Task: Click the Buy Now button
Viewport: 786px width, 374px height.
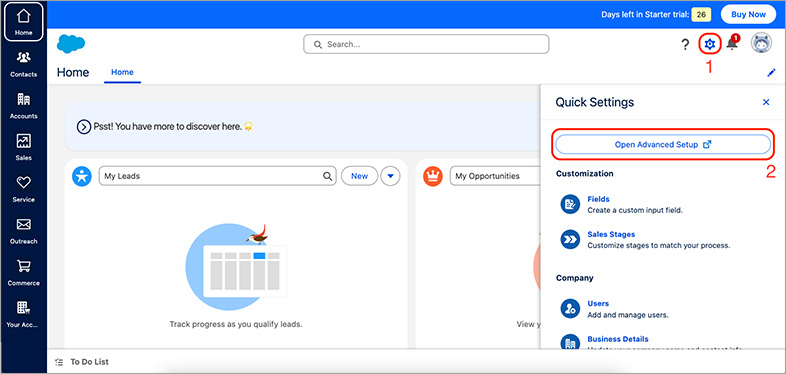Action: pyautogui.click(x=748, y=15)
